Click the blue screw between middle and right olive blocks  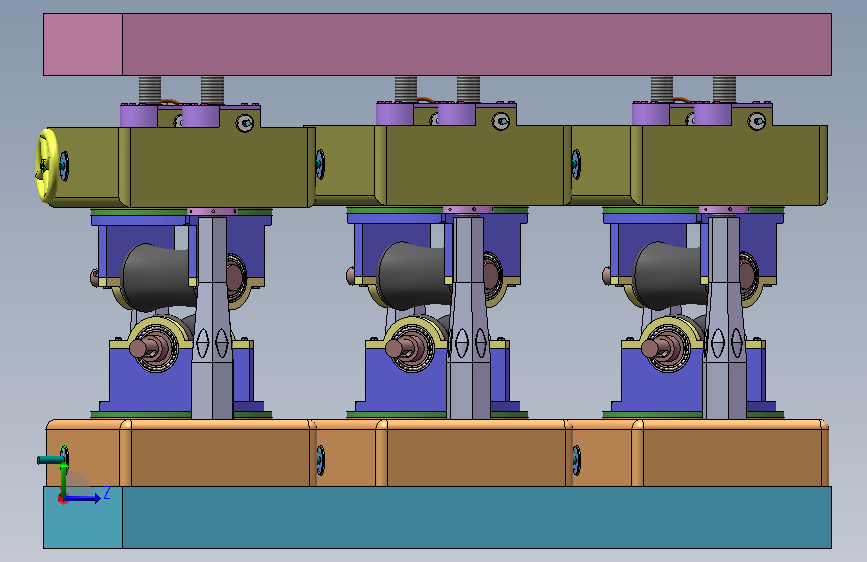[x=576, y=164]
